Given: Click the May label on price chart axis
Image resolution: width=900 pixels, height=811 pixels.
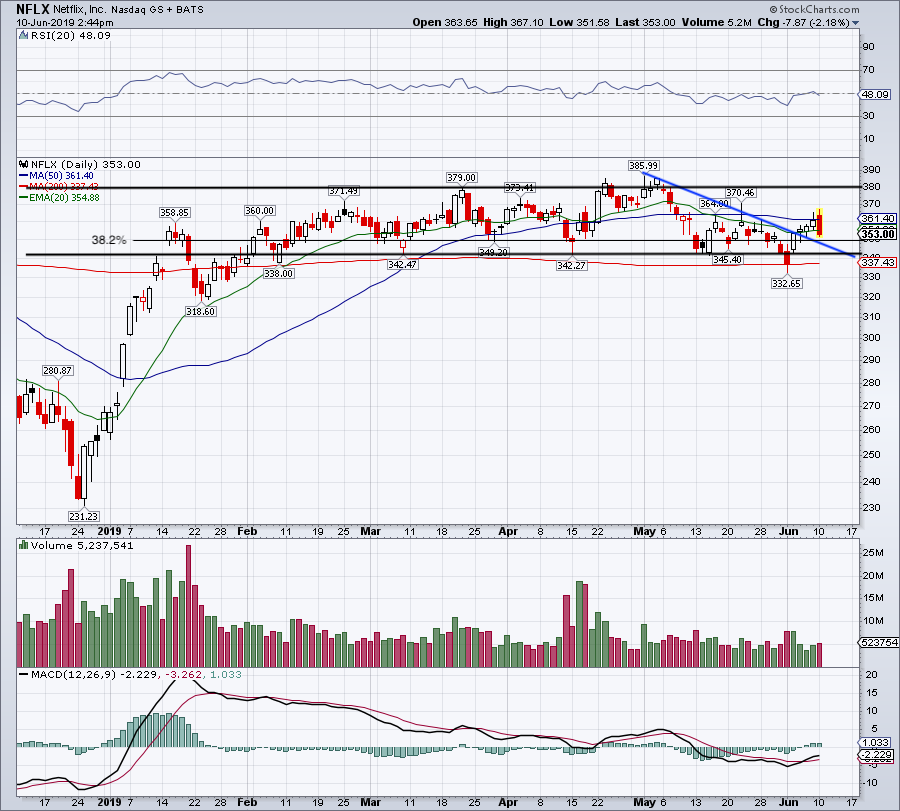Looking at the screenshot, I should [x=644, y=531].
